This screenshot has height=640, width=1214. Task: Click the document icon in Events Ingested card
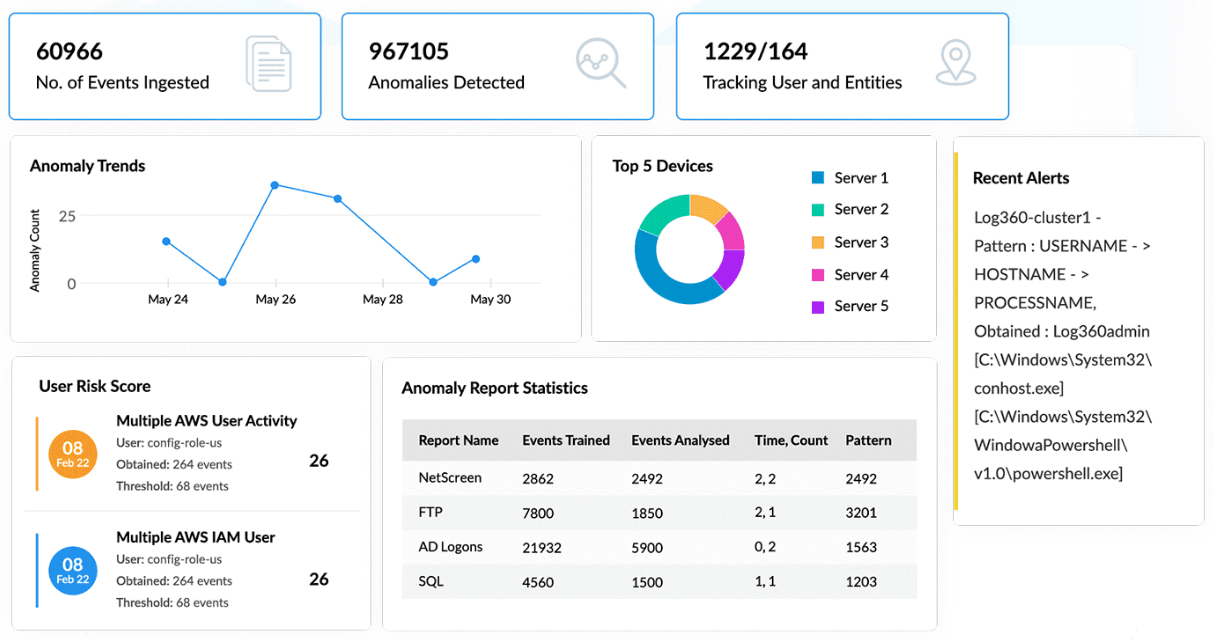pos(268,64)
